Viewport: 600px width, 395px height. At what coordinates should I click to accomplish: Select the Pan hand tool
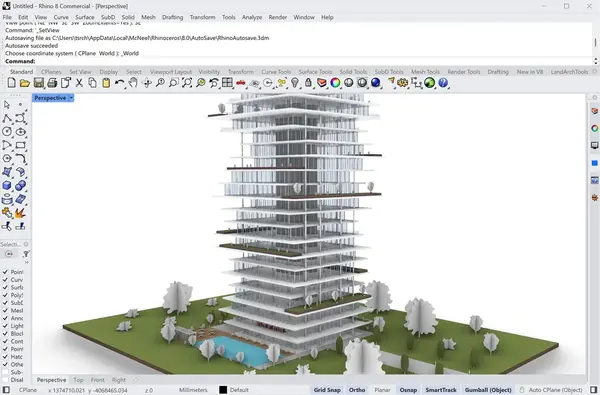133,82
